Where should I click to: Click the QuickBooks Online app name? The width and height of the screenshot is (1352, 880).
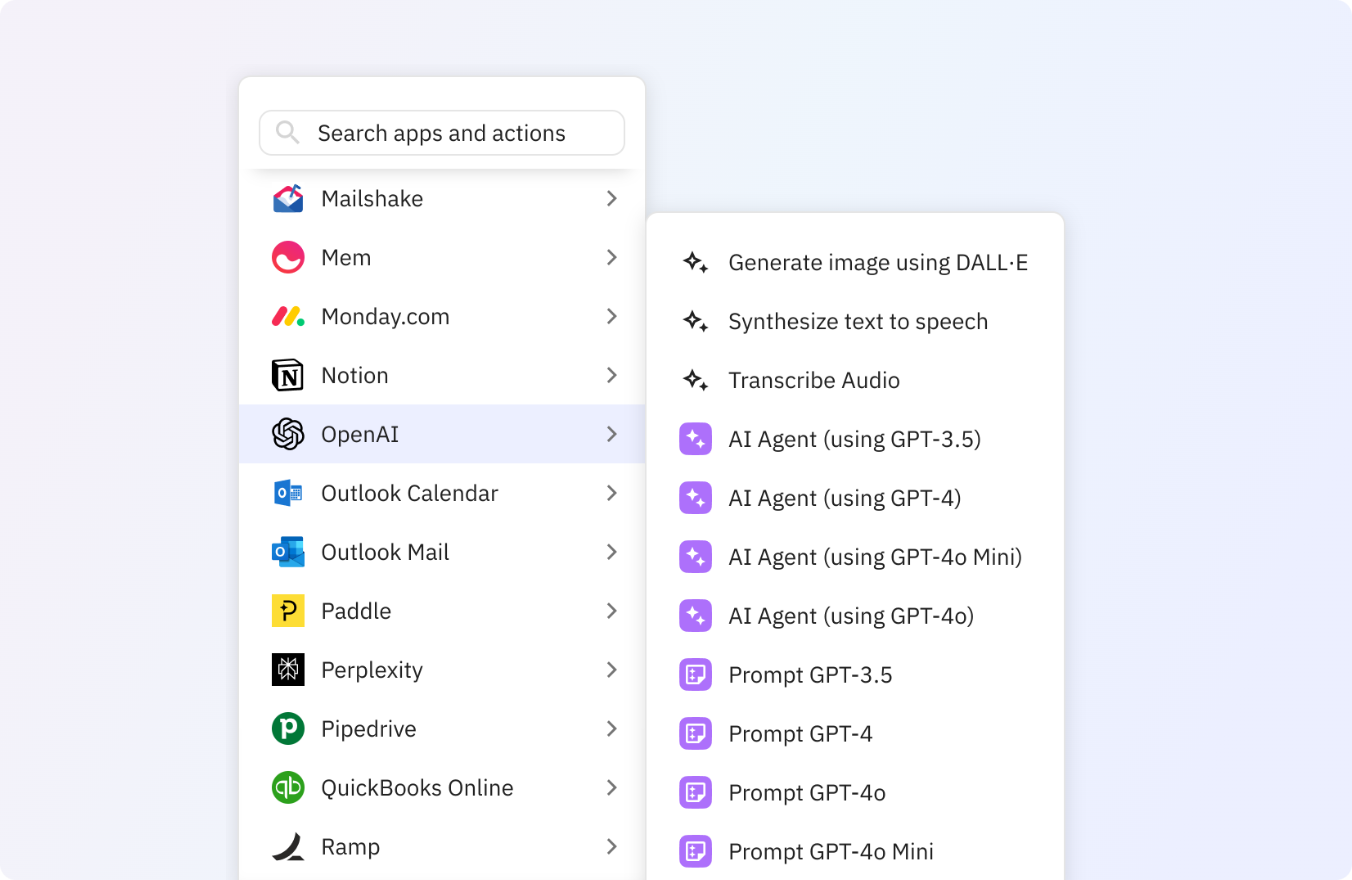(x=417, y=788)
